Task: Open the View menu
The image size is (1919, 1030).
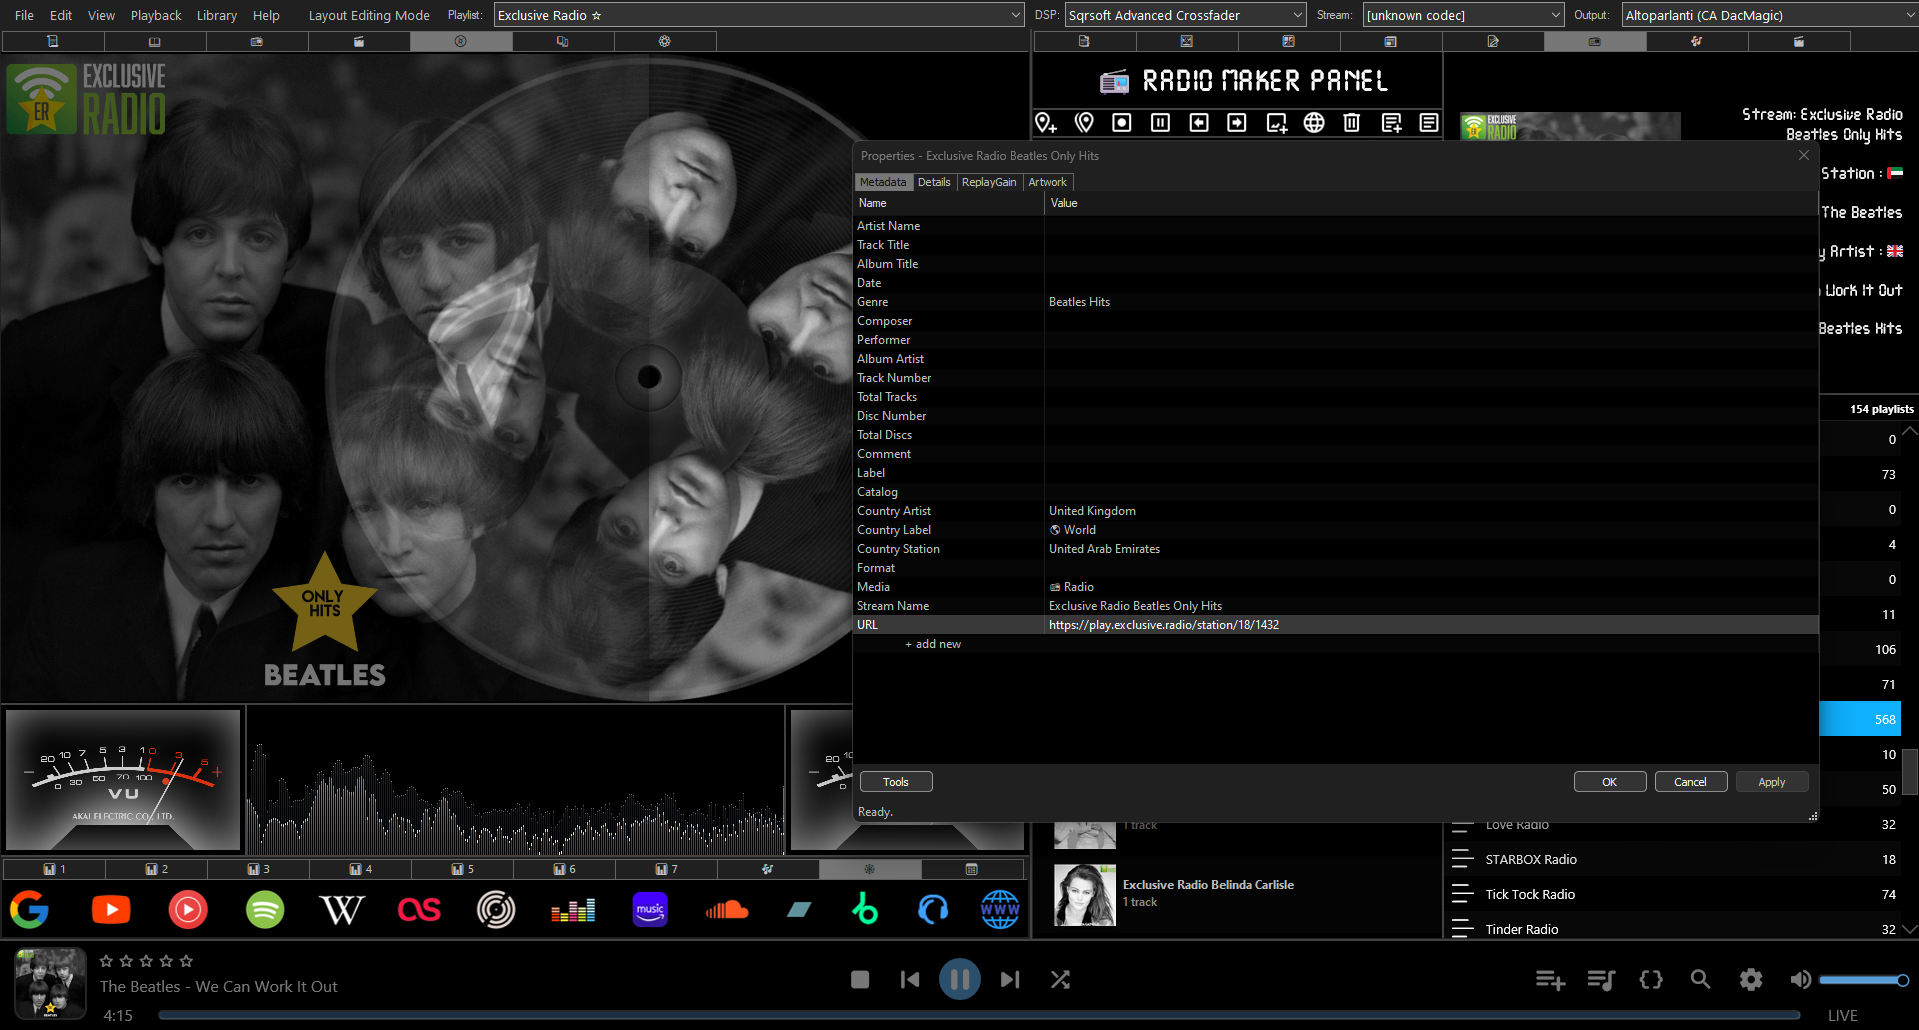Action: point(101,15)
